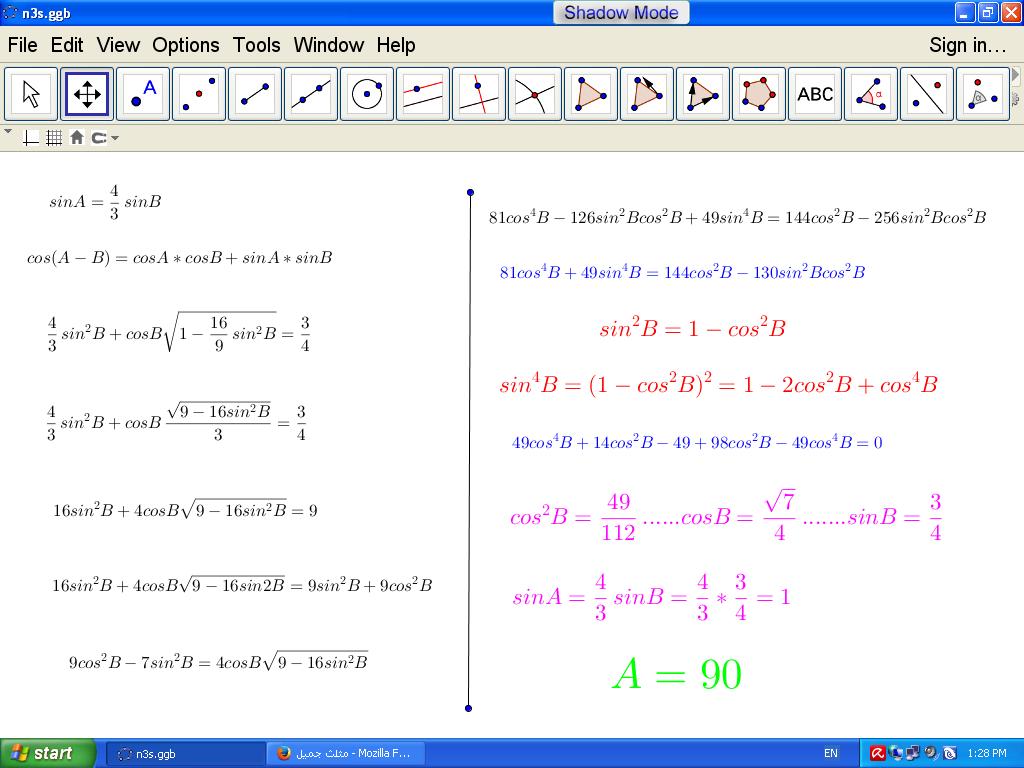Open the Help menu
The image size is (1024, 768).
pyautogui.click(x=396, y=45)
